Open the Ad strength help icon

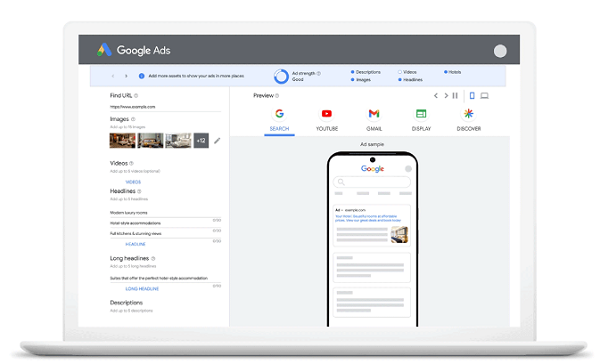[x=319, y=73]
